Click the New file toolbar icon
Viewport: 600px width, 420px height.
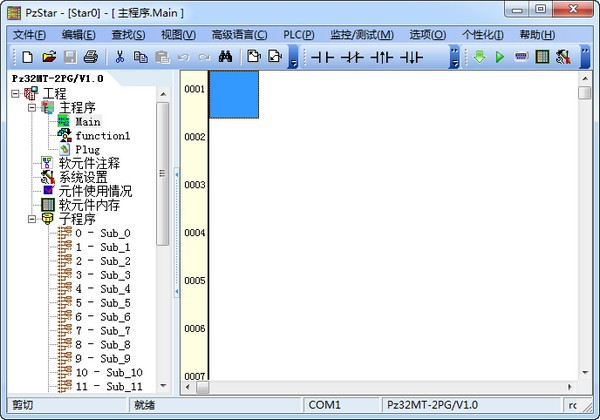27,57
